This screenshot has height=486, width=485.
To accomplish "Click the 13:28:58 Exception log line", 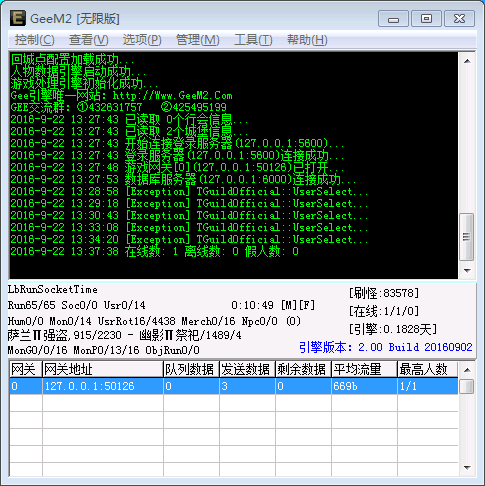I will tap(189, 191).
